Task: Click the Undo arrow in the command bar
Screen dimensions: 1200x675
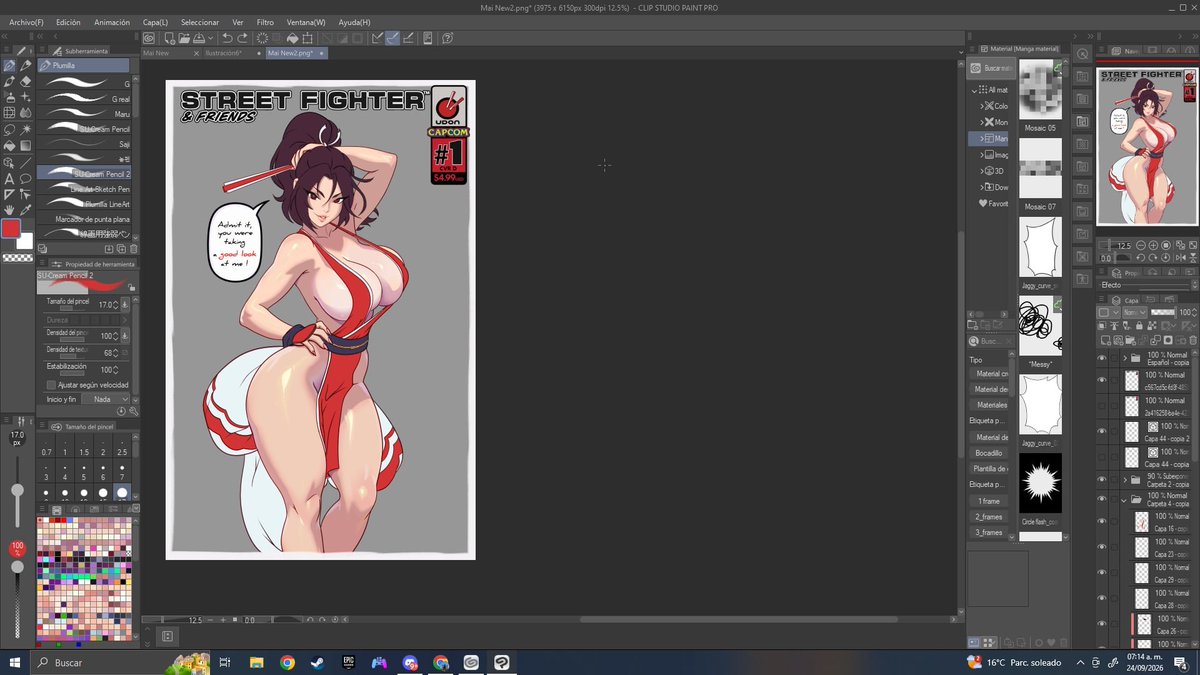Action: (x=227, y=38)
